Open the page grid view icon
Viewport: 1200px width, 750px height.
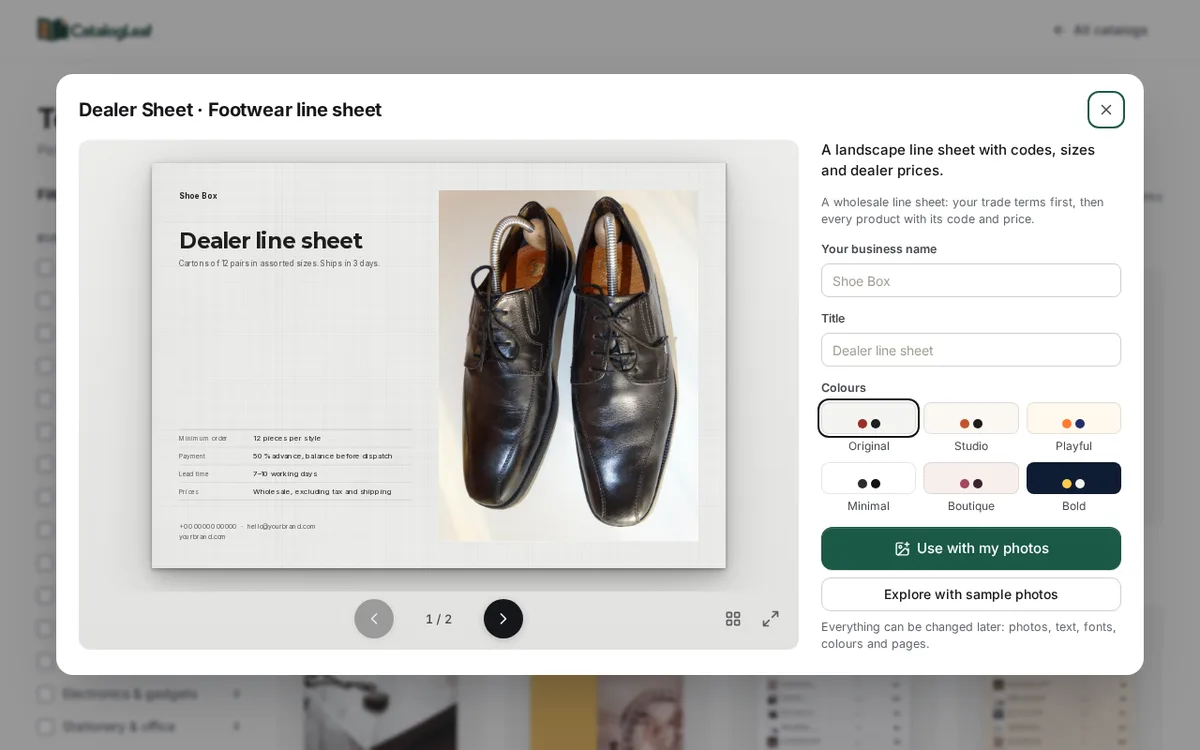[x=733, y=619]
